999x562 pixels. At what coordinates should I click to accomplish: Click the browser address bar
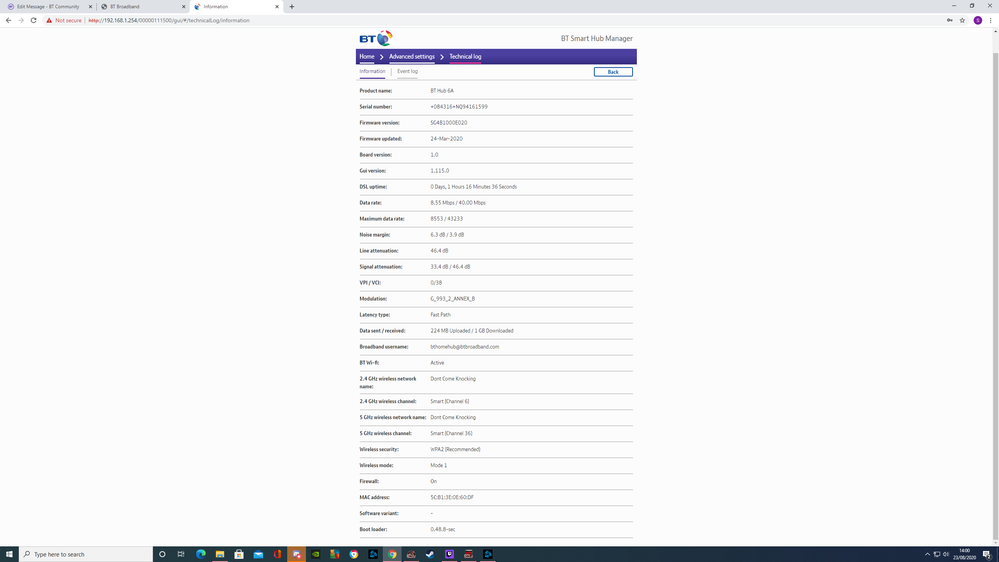pos(500,20)
